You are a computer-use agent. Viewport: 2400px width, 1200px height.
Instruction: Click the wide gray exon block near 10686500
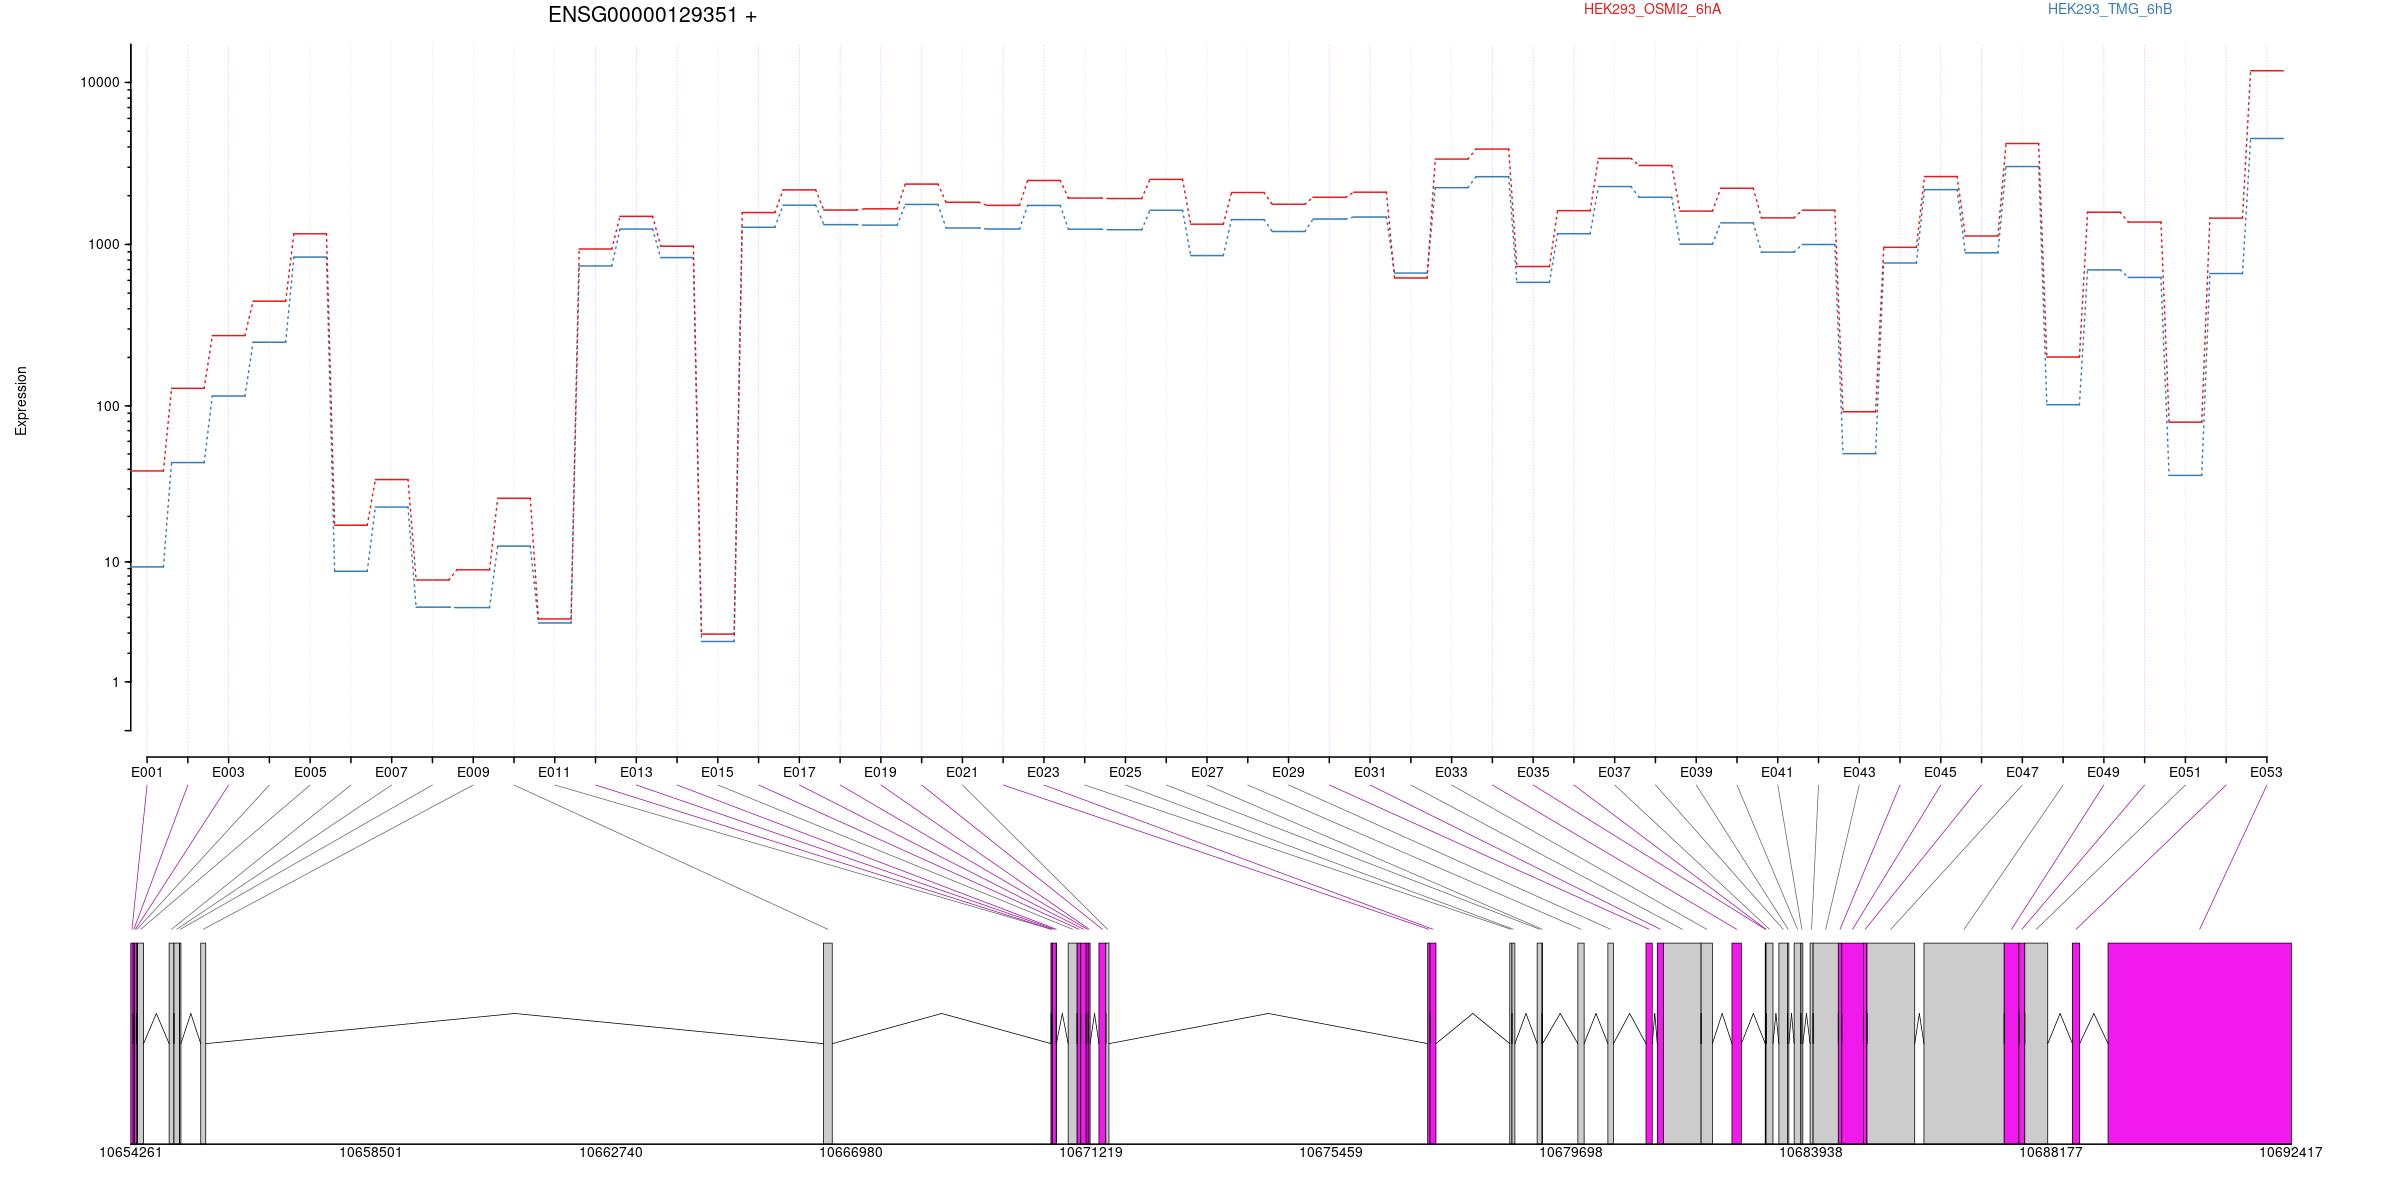pos(1964,1043)
